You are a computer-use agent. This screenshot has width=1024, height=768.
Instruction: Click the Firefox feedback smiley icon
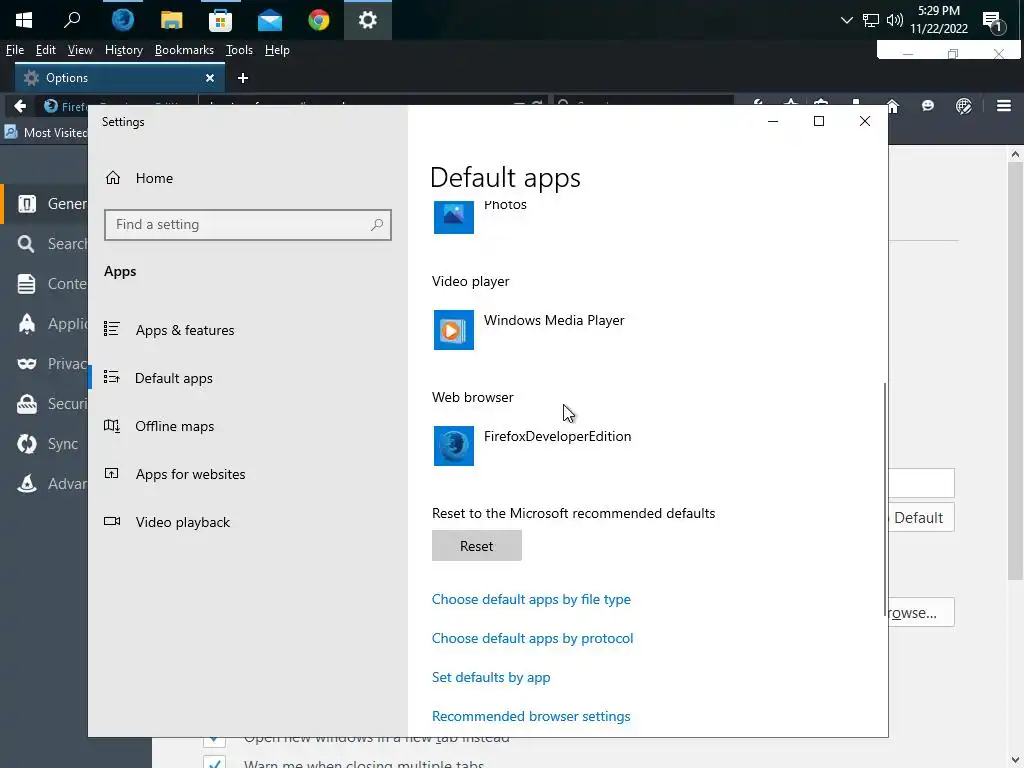[x=927, y=106]
